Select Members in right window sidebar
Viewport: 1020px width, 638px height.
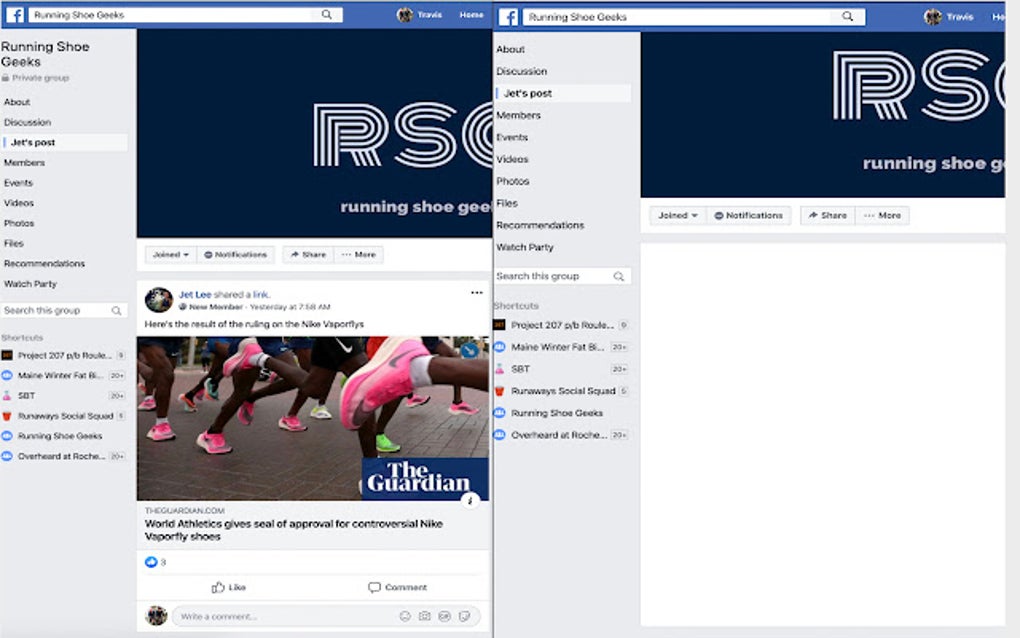pyautogui.click(x=518, y=115)
